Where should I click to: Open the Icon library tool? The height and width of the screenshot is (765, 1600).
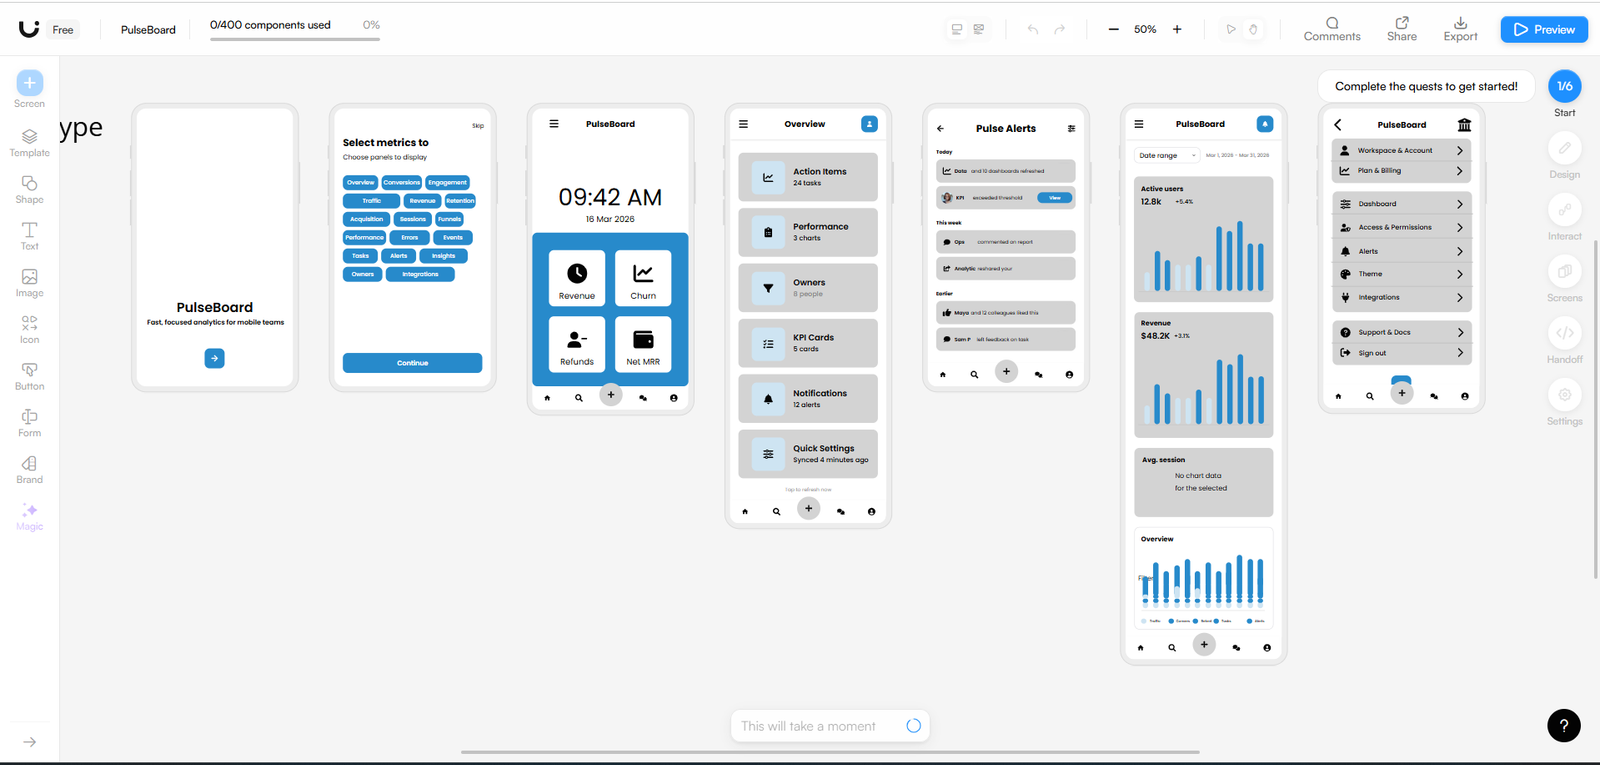coord(29,329)
